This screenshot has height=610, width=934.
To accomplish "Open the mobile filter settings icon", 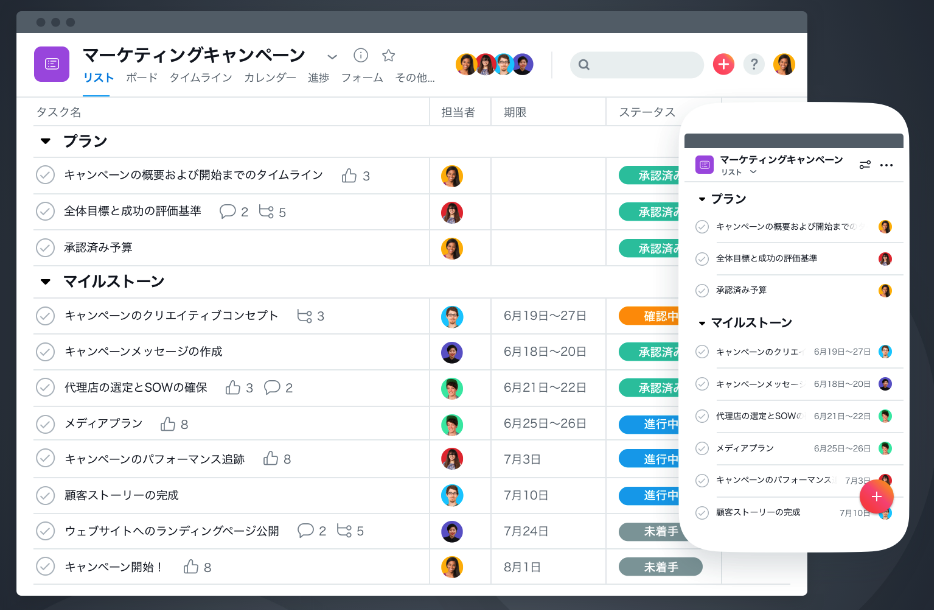I will (865, 165).
